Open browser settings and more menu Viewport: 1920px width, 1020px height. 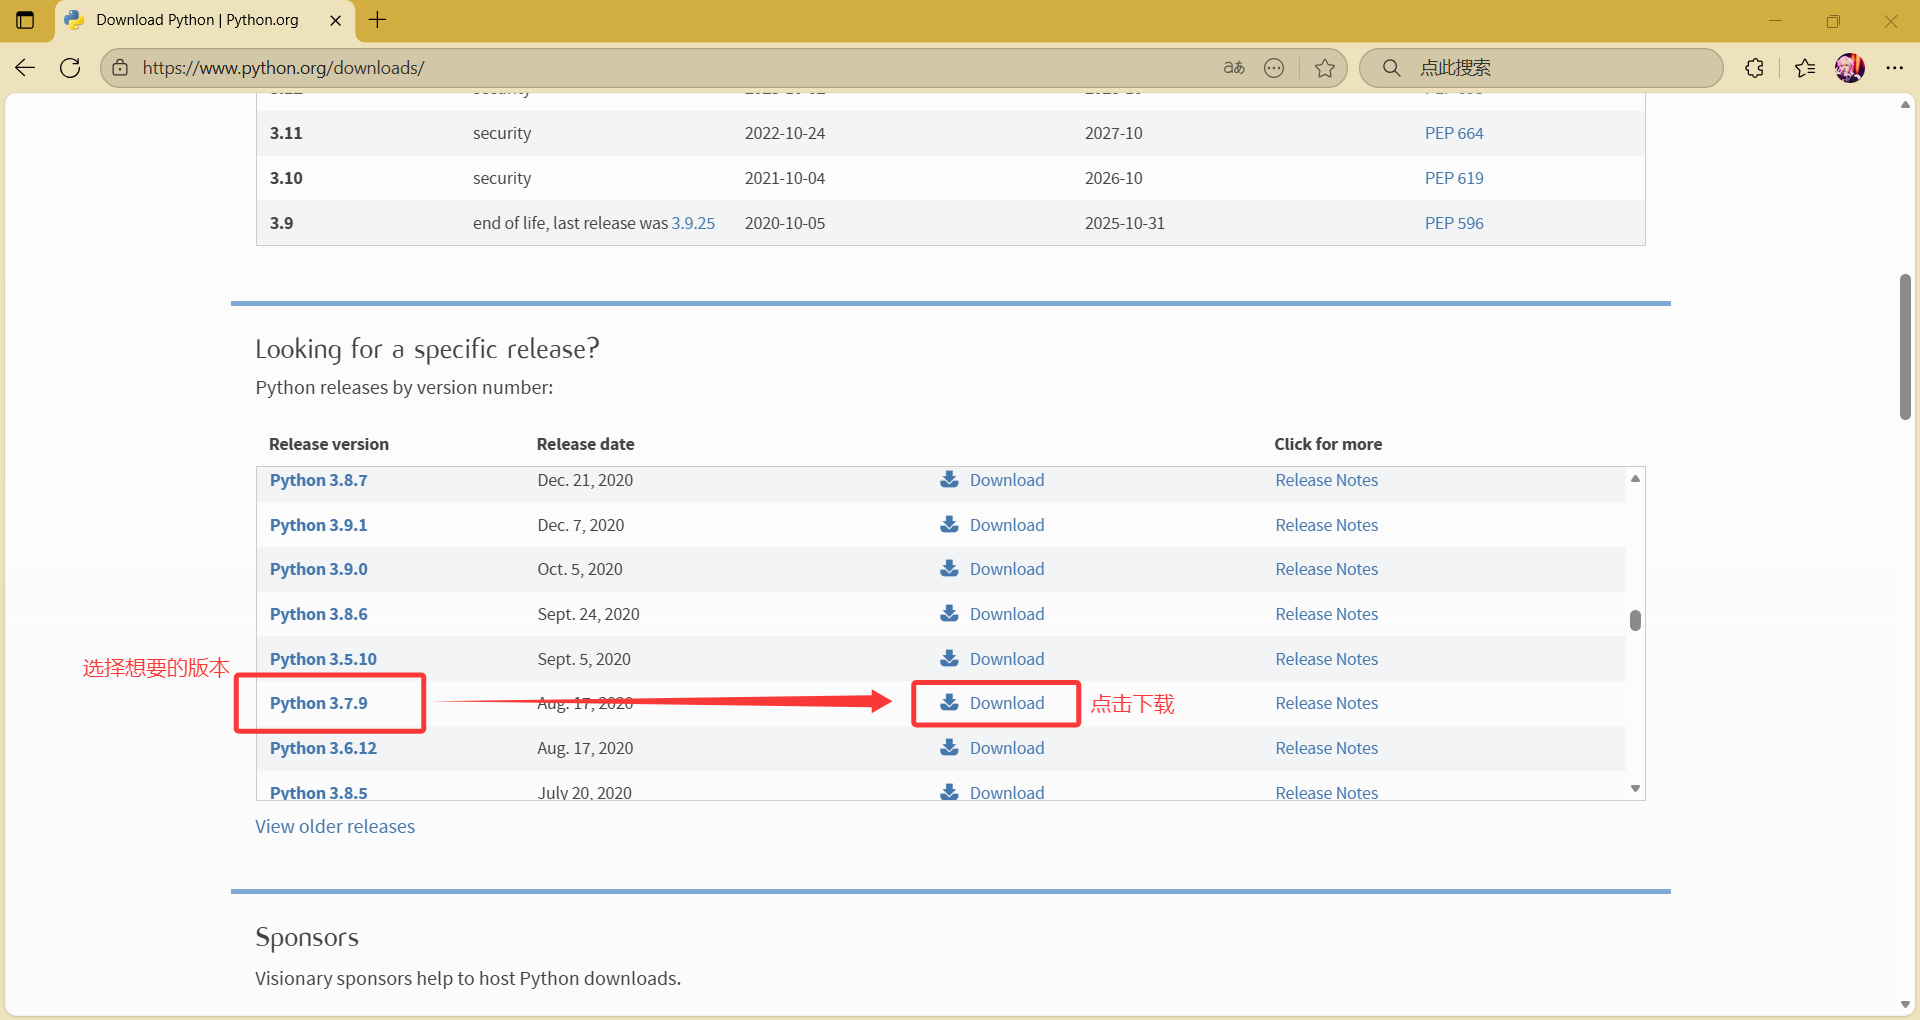(x=1895, y=68)
